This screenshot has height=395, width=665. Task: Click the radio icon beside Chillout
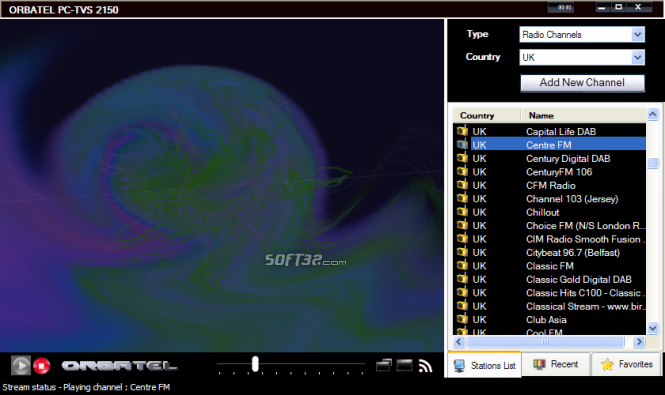(x=462, y=211)
